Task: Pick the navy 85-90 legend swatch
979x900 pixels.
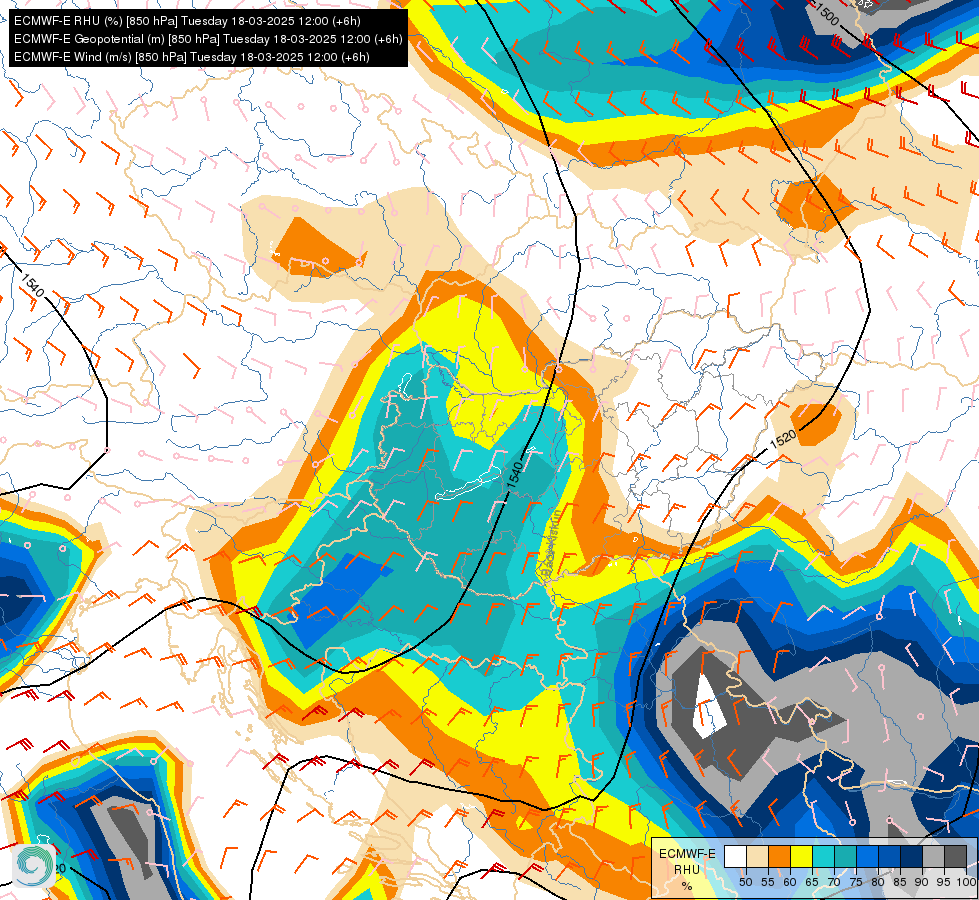Action: coord(912,856)
